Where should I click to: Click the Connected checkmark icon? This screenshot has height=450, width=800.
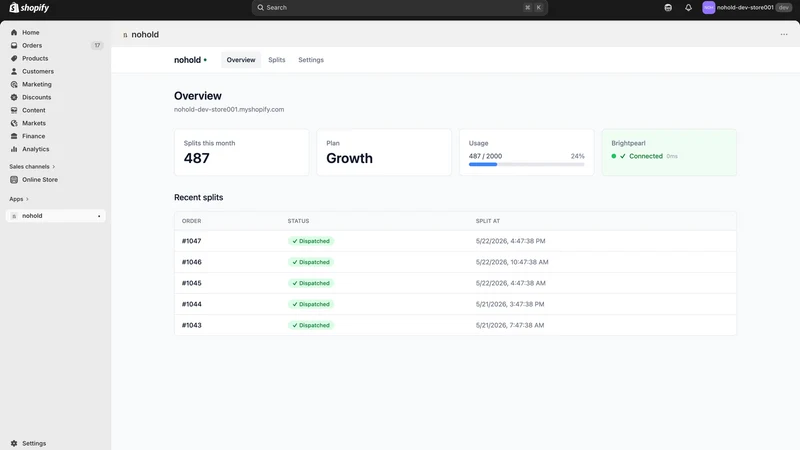pos(622,156)
